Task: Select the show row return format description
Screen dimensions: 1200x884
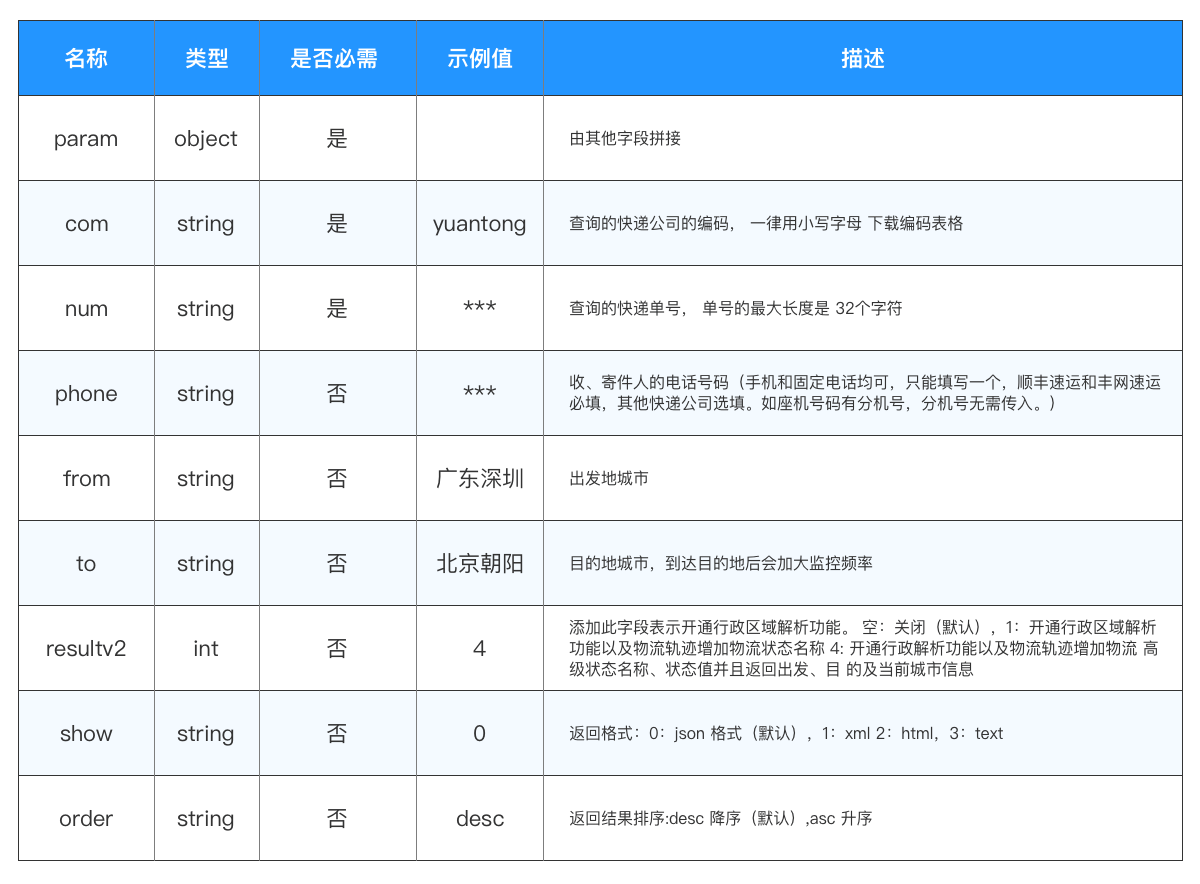Action: pyautogui.click(x=786, y=734)
